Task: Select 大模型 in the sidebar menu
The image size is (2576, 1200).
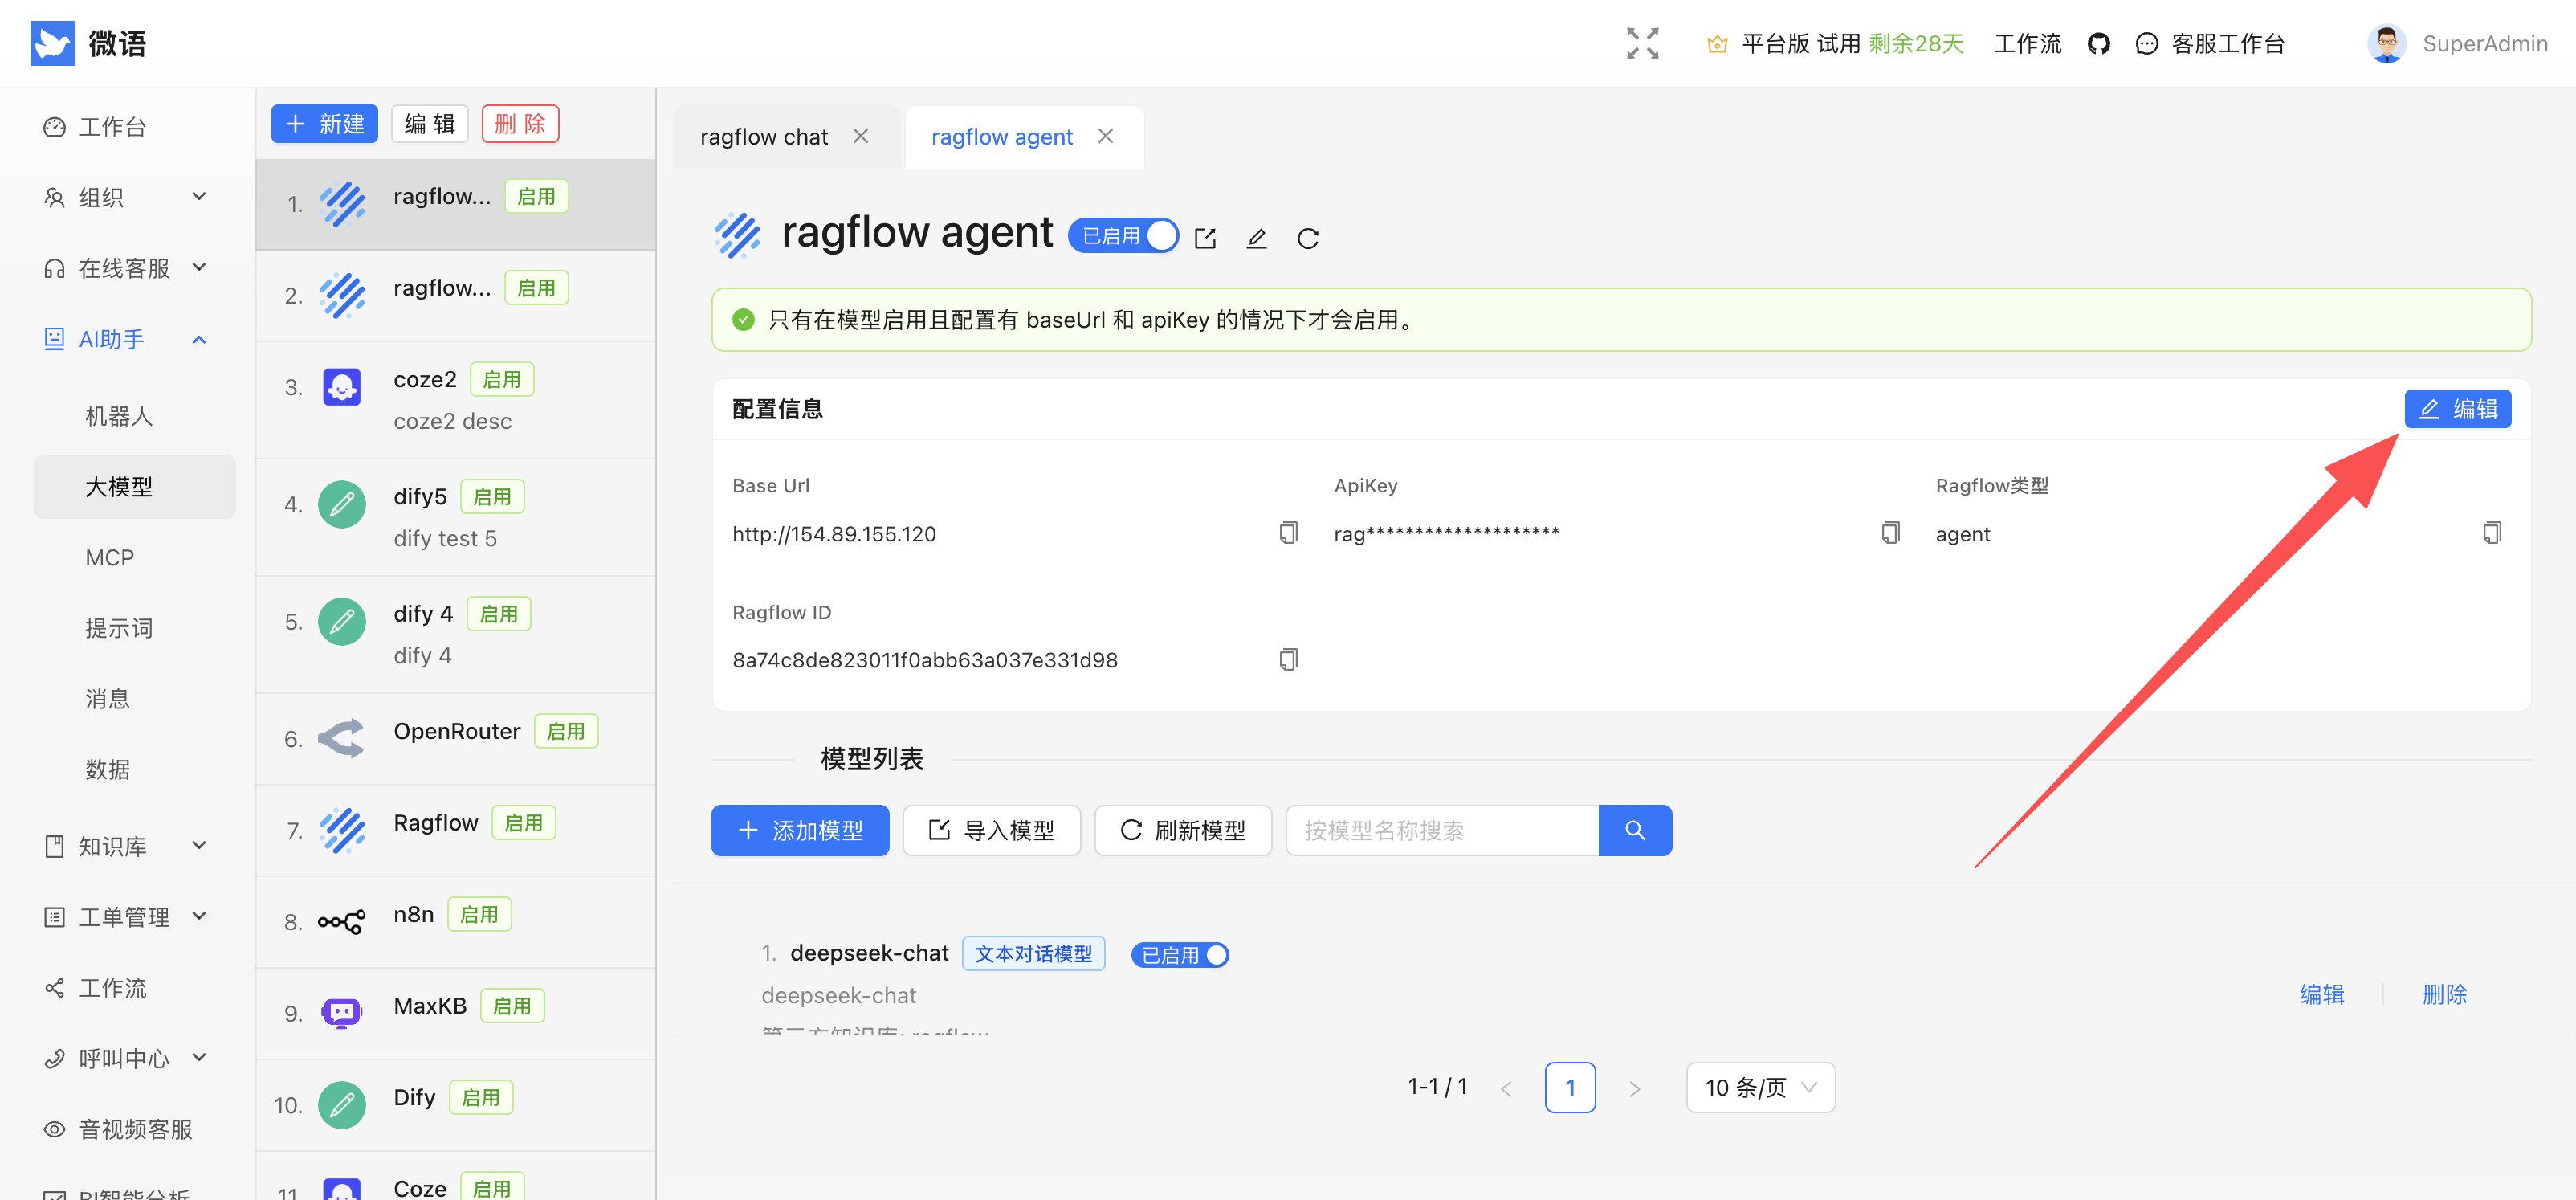Action: pos(117,486)
